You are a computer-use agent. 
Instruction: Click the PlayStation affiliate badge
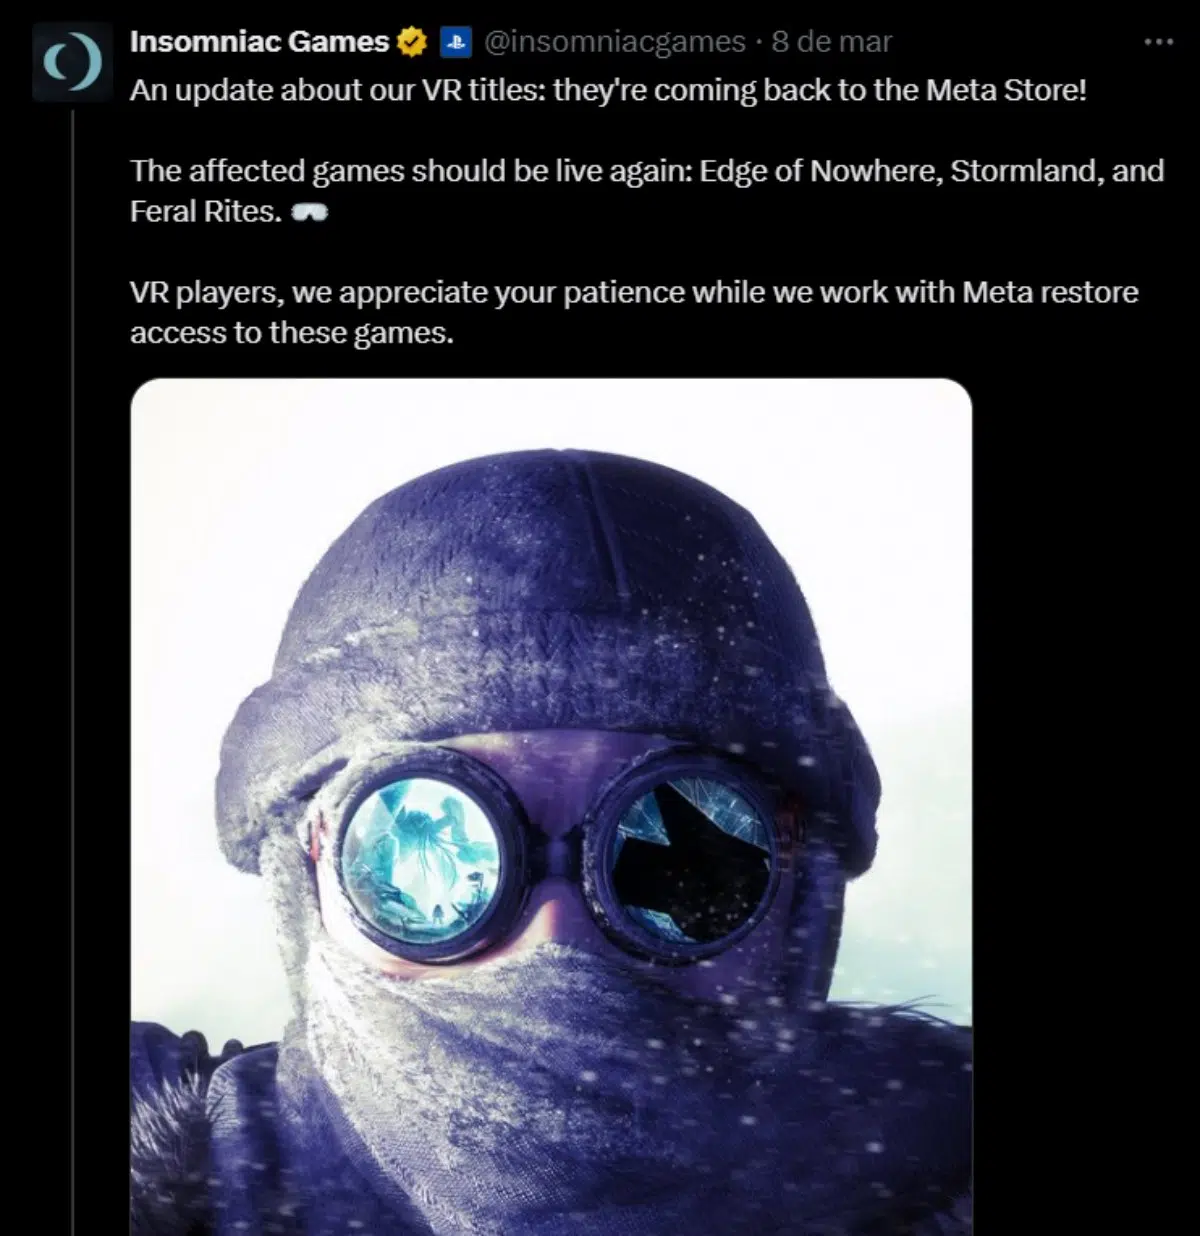(455, 42)
